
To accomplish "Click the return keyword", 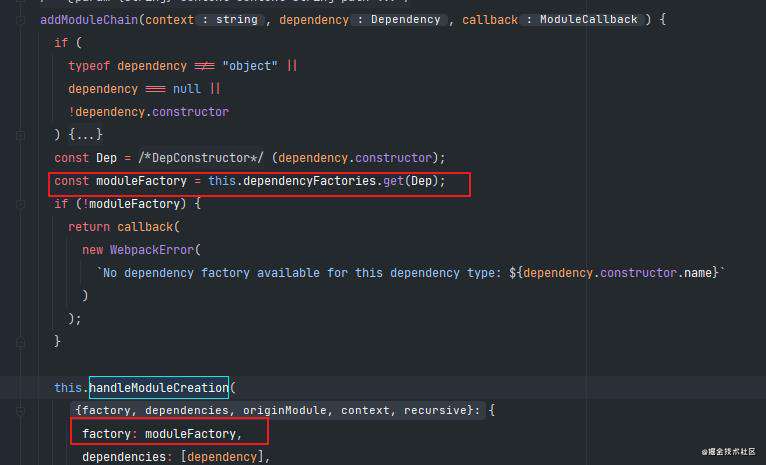I will [x=89, y=227].
